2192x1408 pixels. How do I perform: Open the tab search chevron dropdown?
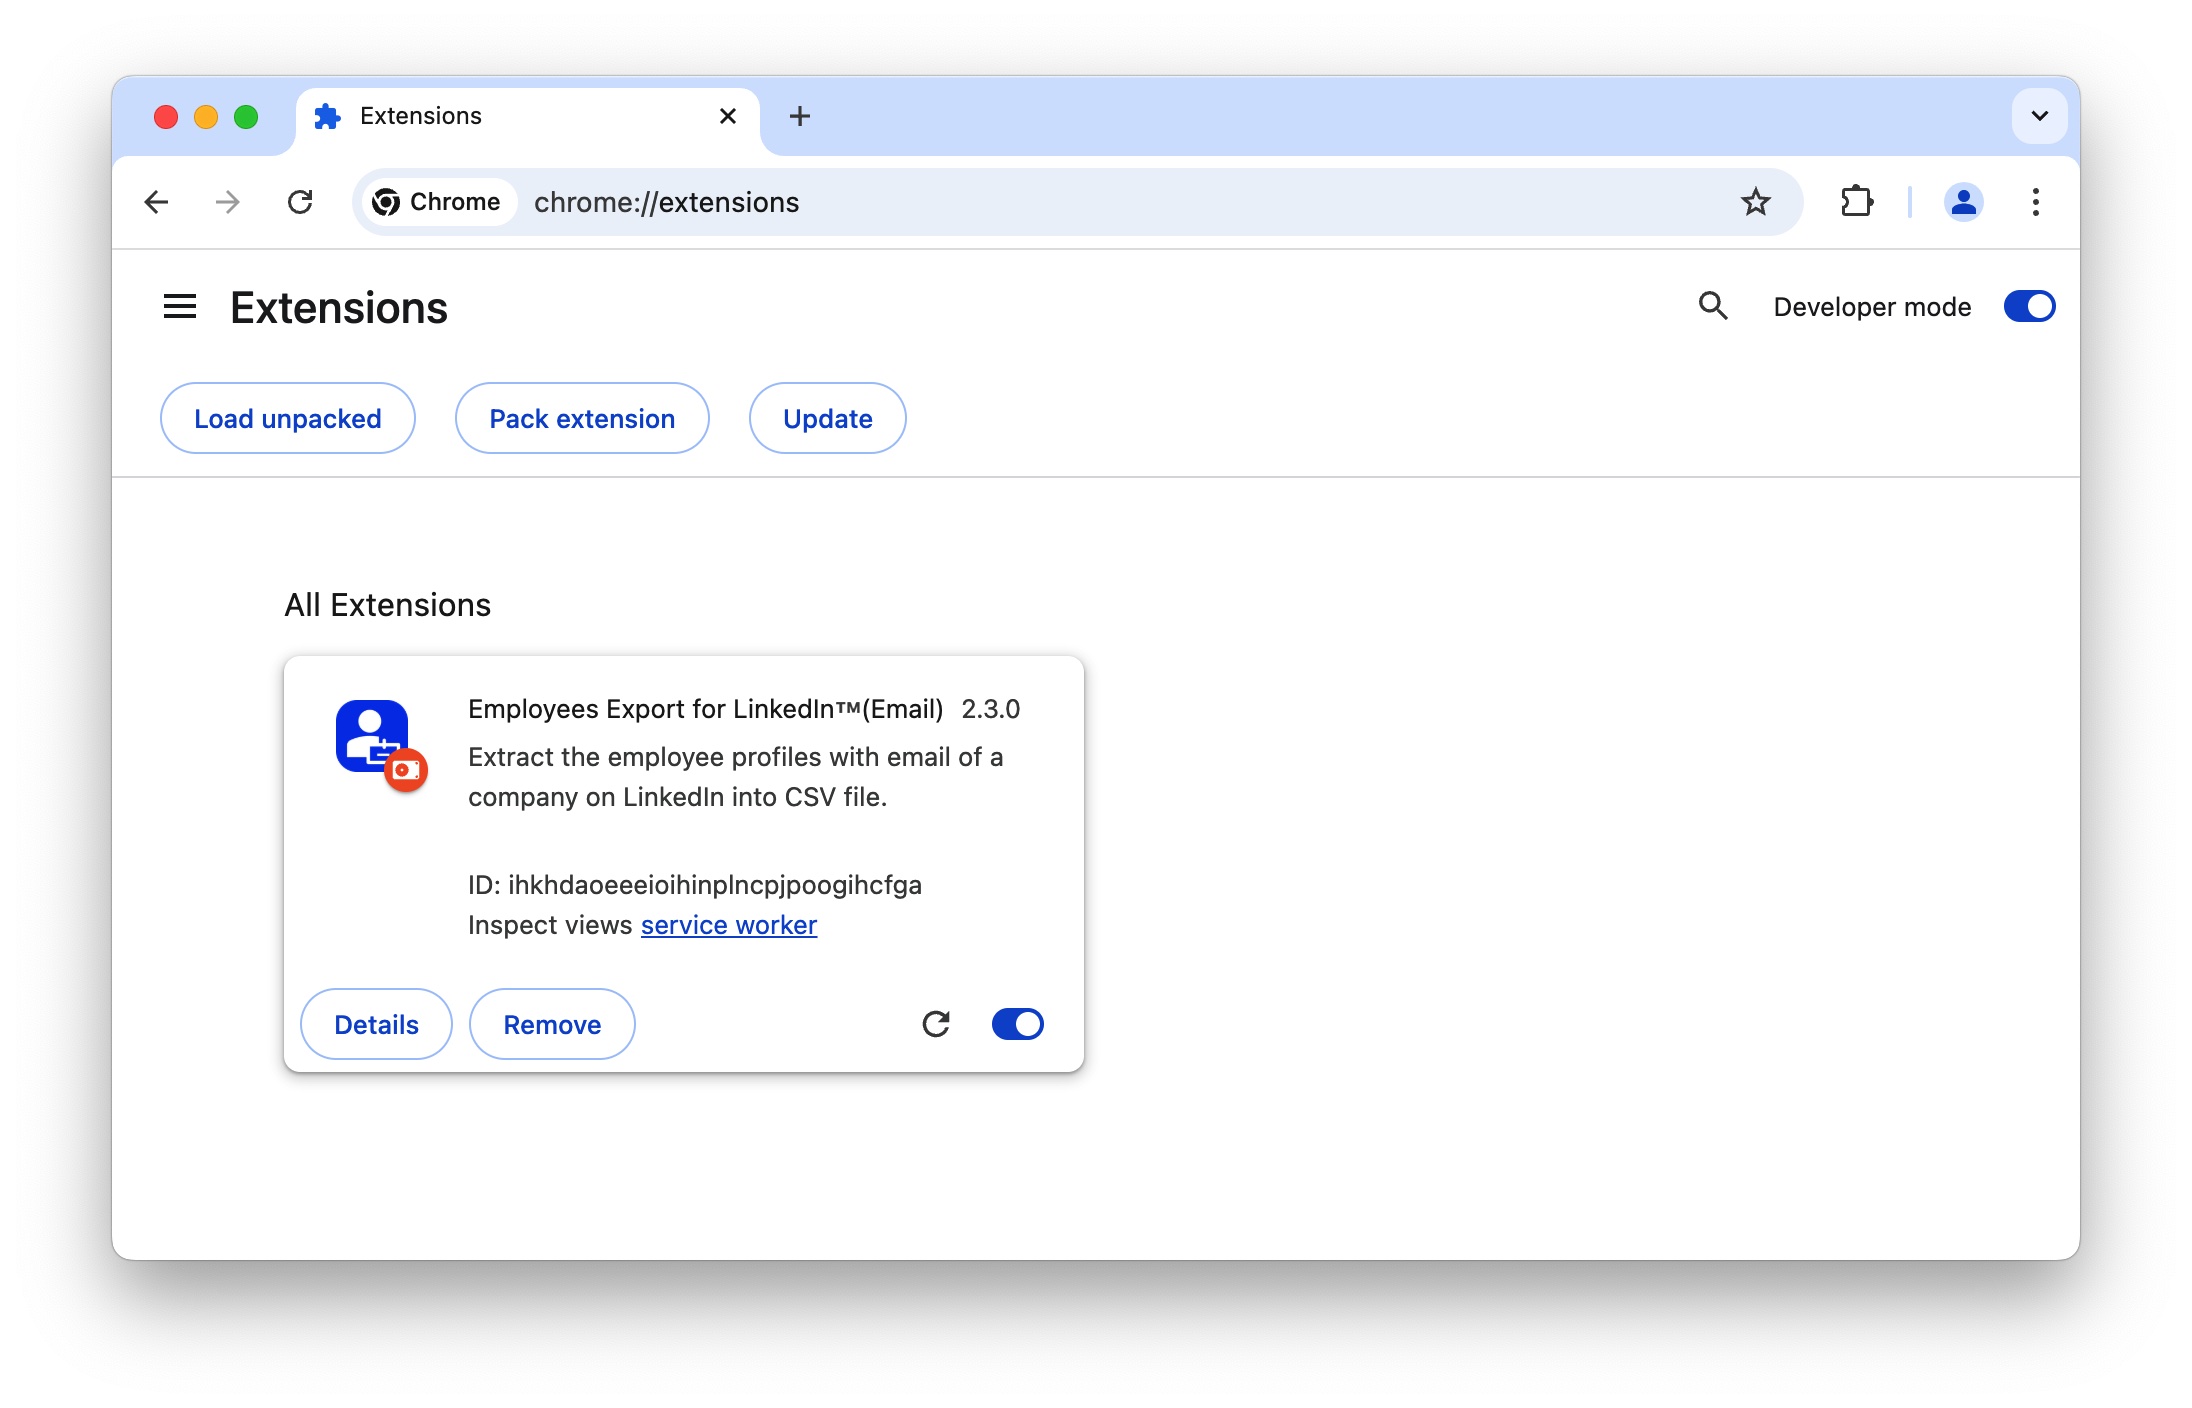[x=2039, y=116]
